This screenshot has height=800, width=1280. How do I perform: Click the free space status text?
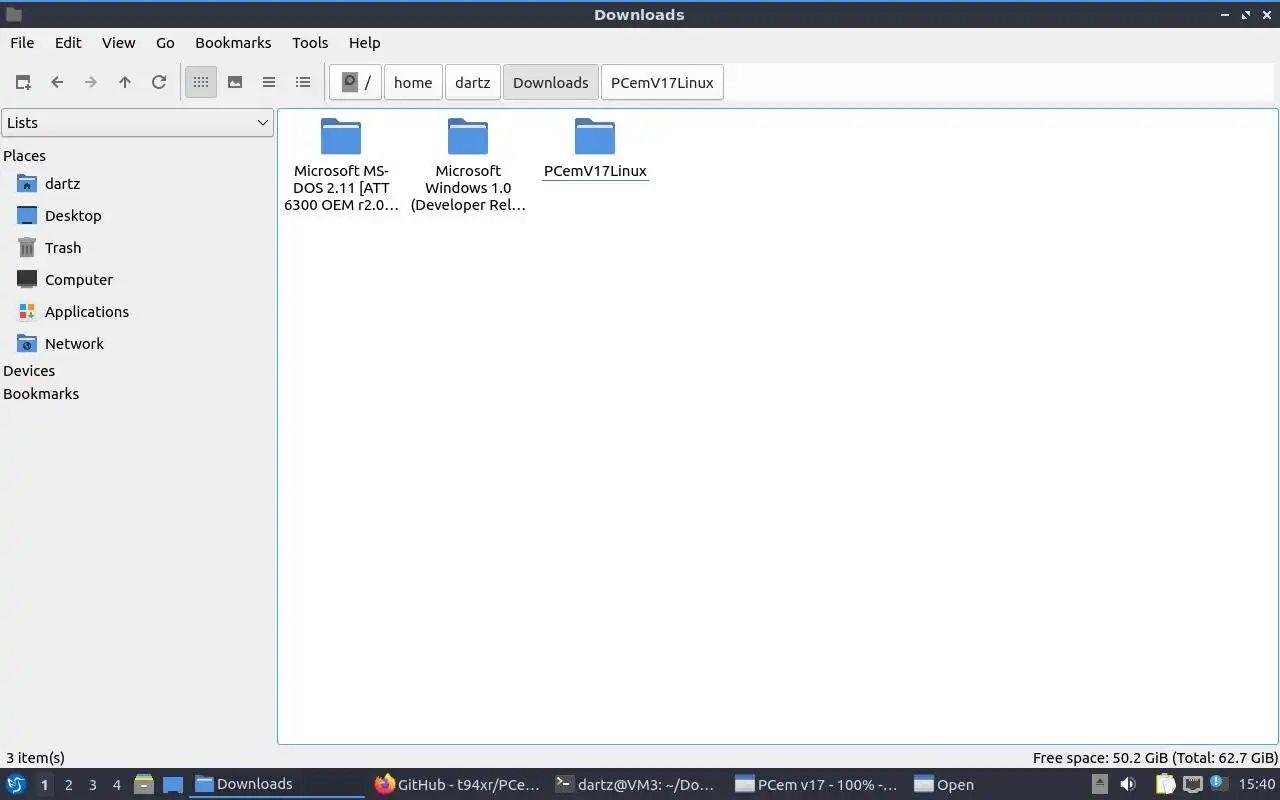coord(1155,758)
